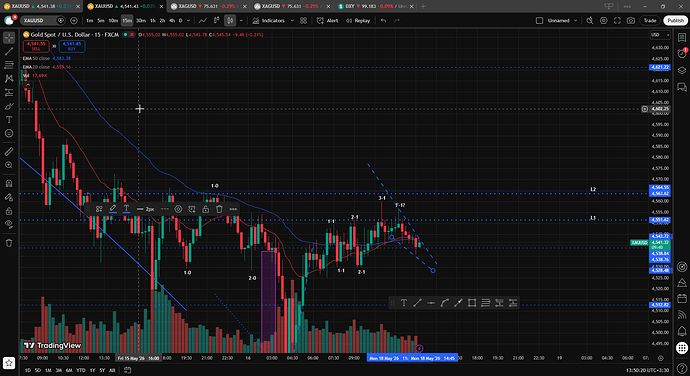Pick Text tool from favorites toolbar
This screenshot has height=376, width=690.
point(404,303)
